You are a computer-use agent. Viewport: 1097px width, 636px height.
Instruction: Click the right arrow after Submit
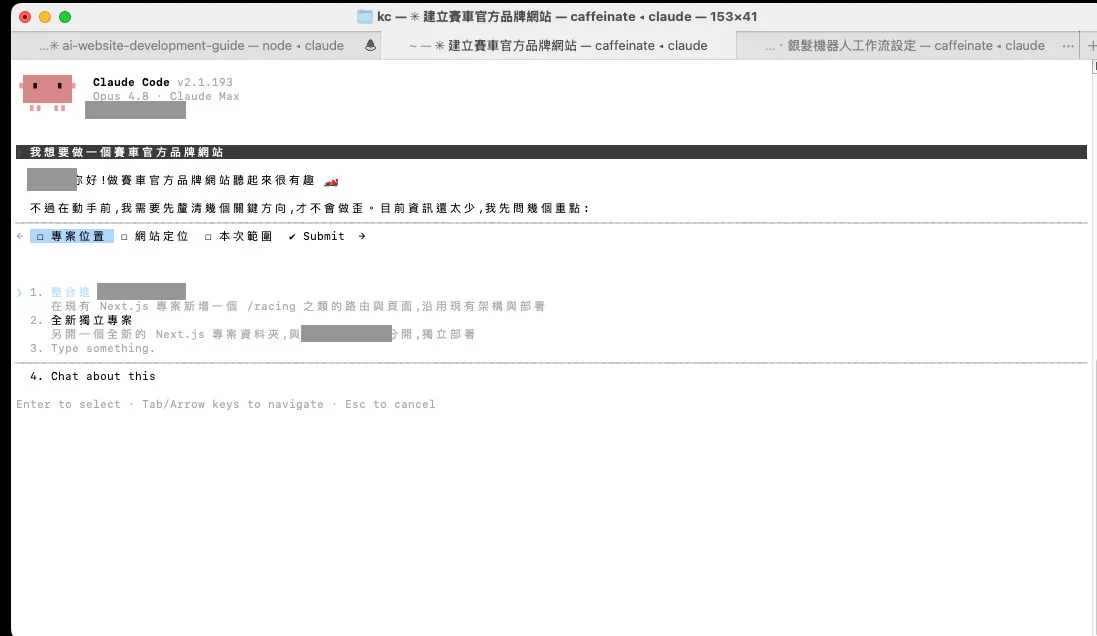pos(362,236)
